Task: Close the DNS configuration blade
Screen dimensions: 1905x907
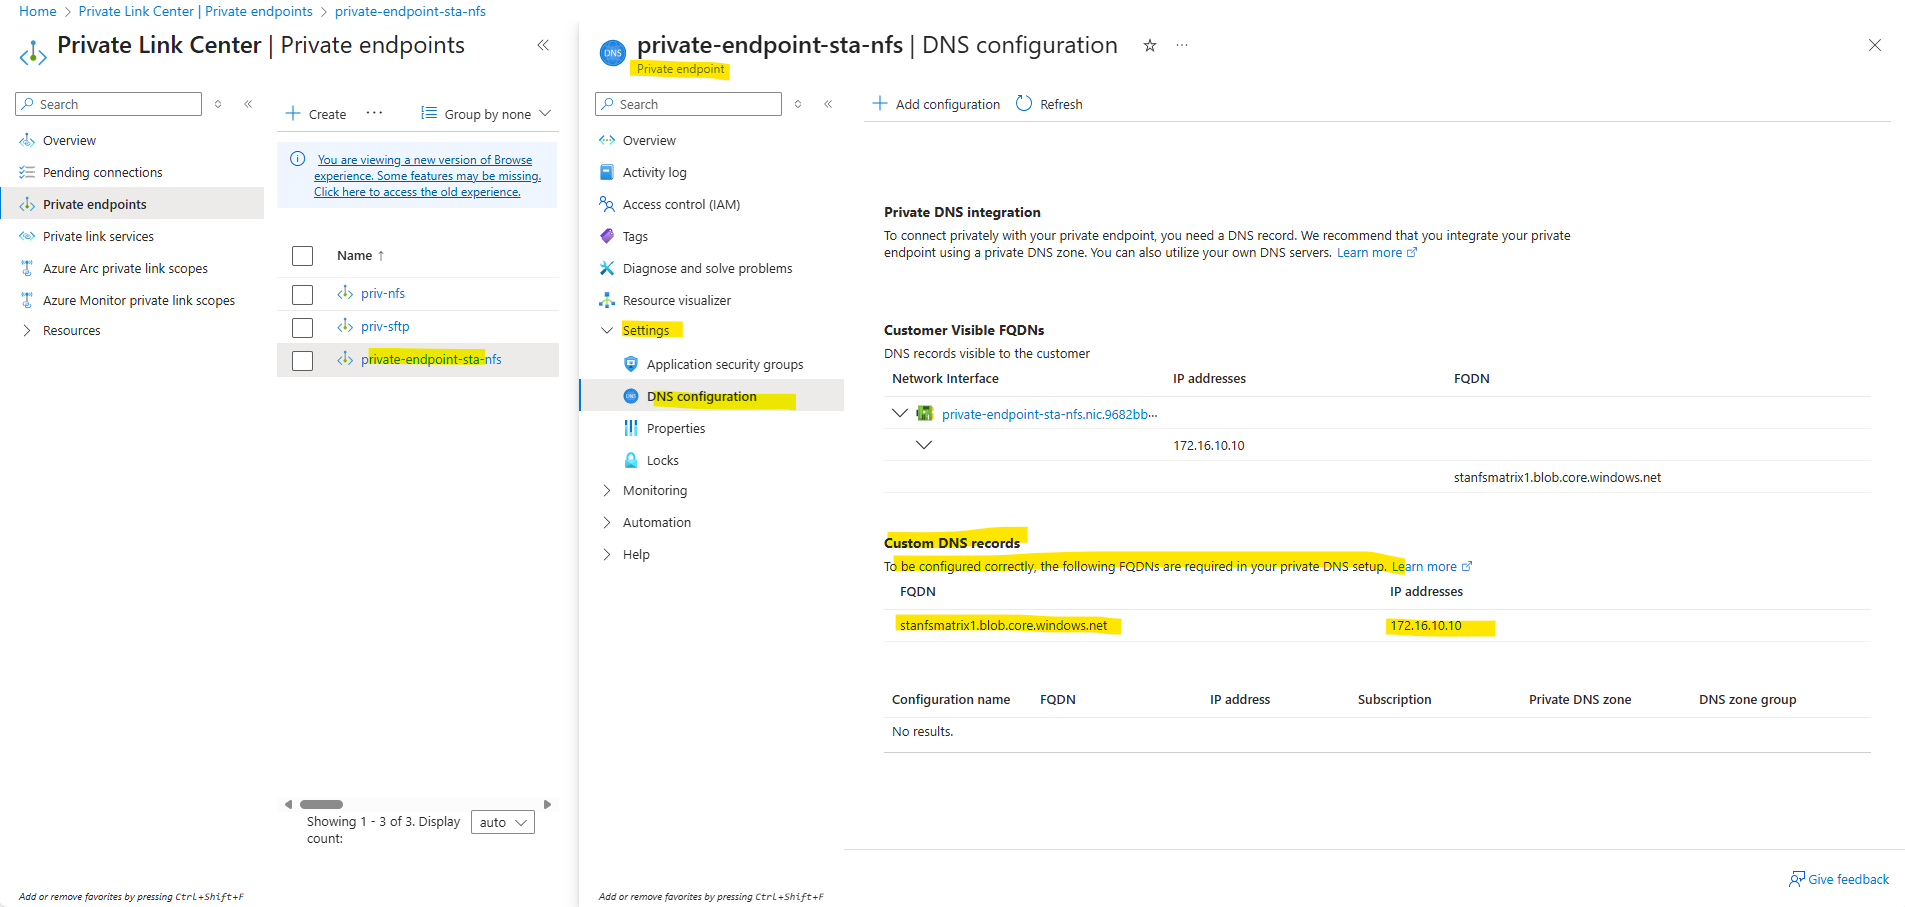Action: click(x=1875, y=45)
